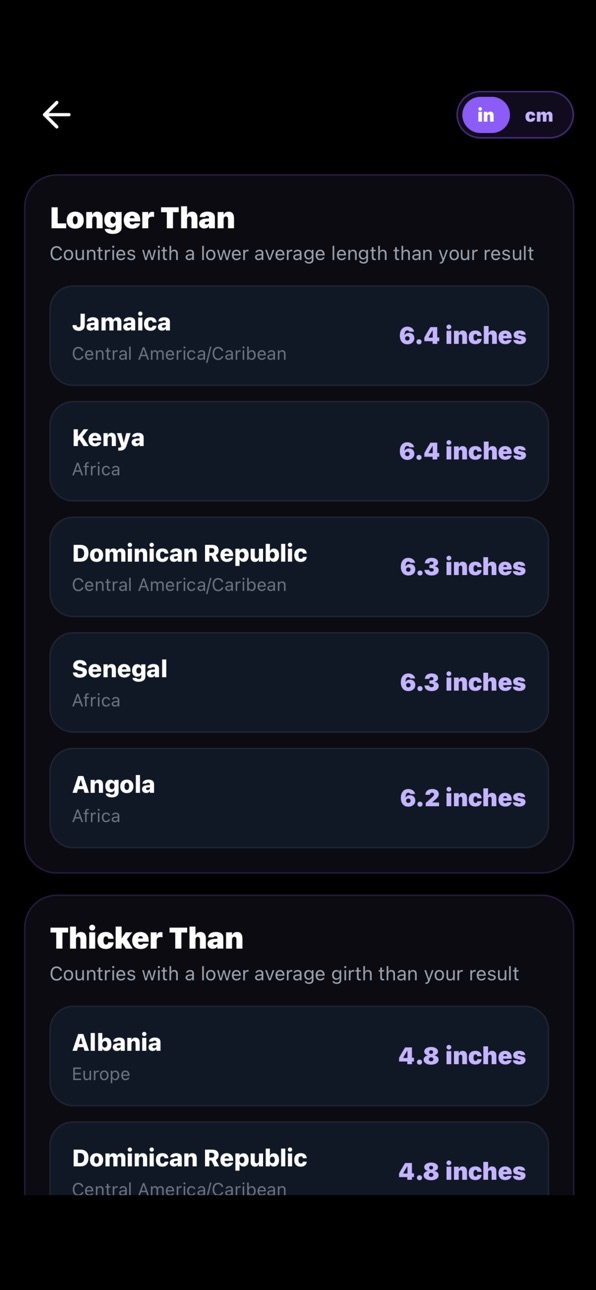The width and height of the screenshot is (596, 1290).
Task: Open the Albania country card
Action: point(299,1056)
